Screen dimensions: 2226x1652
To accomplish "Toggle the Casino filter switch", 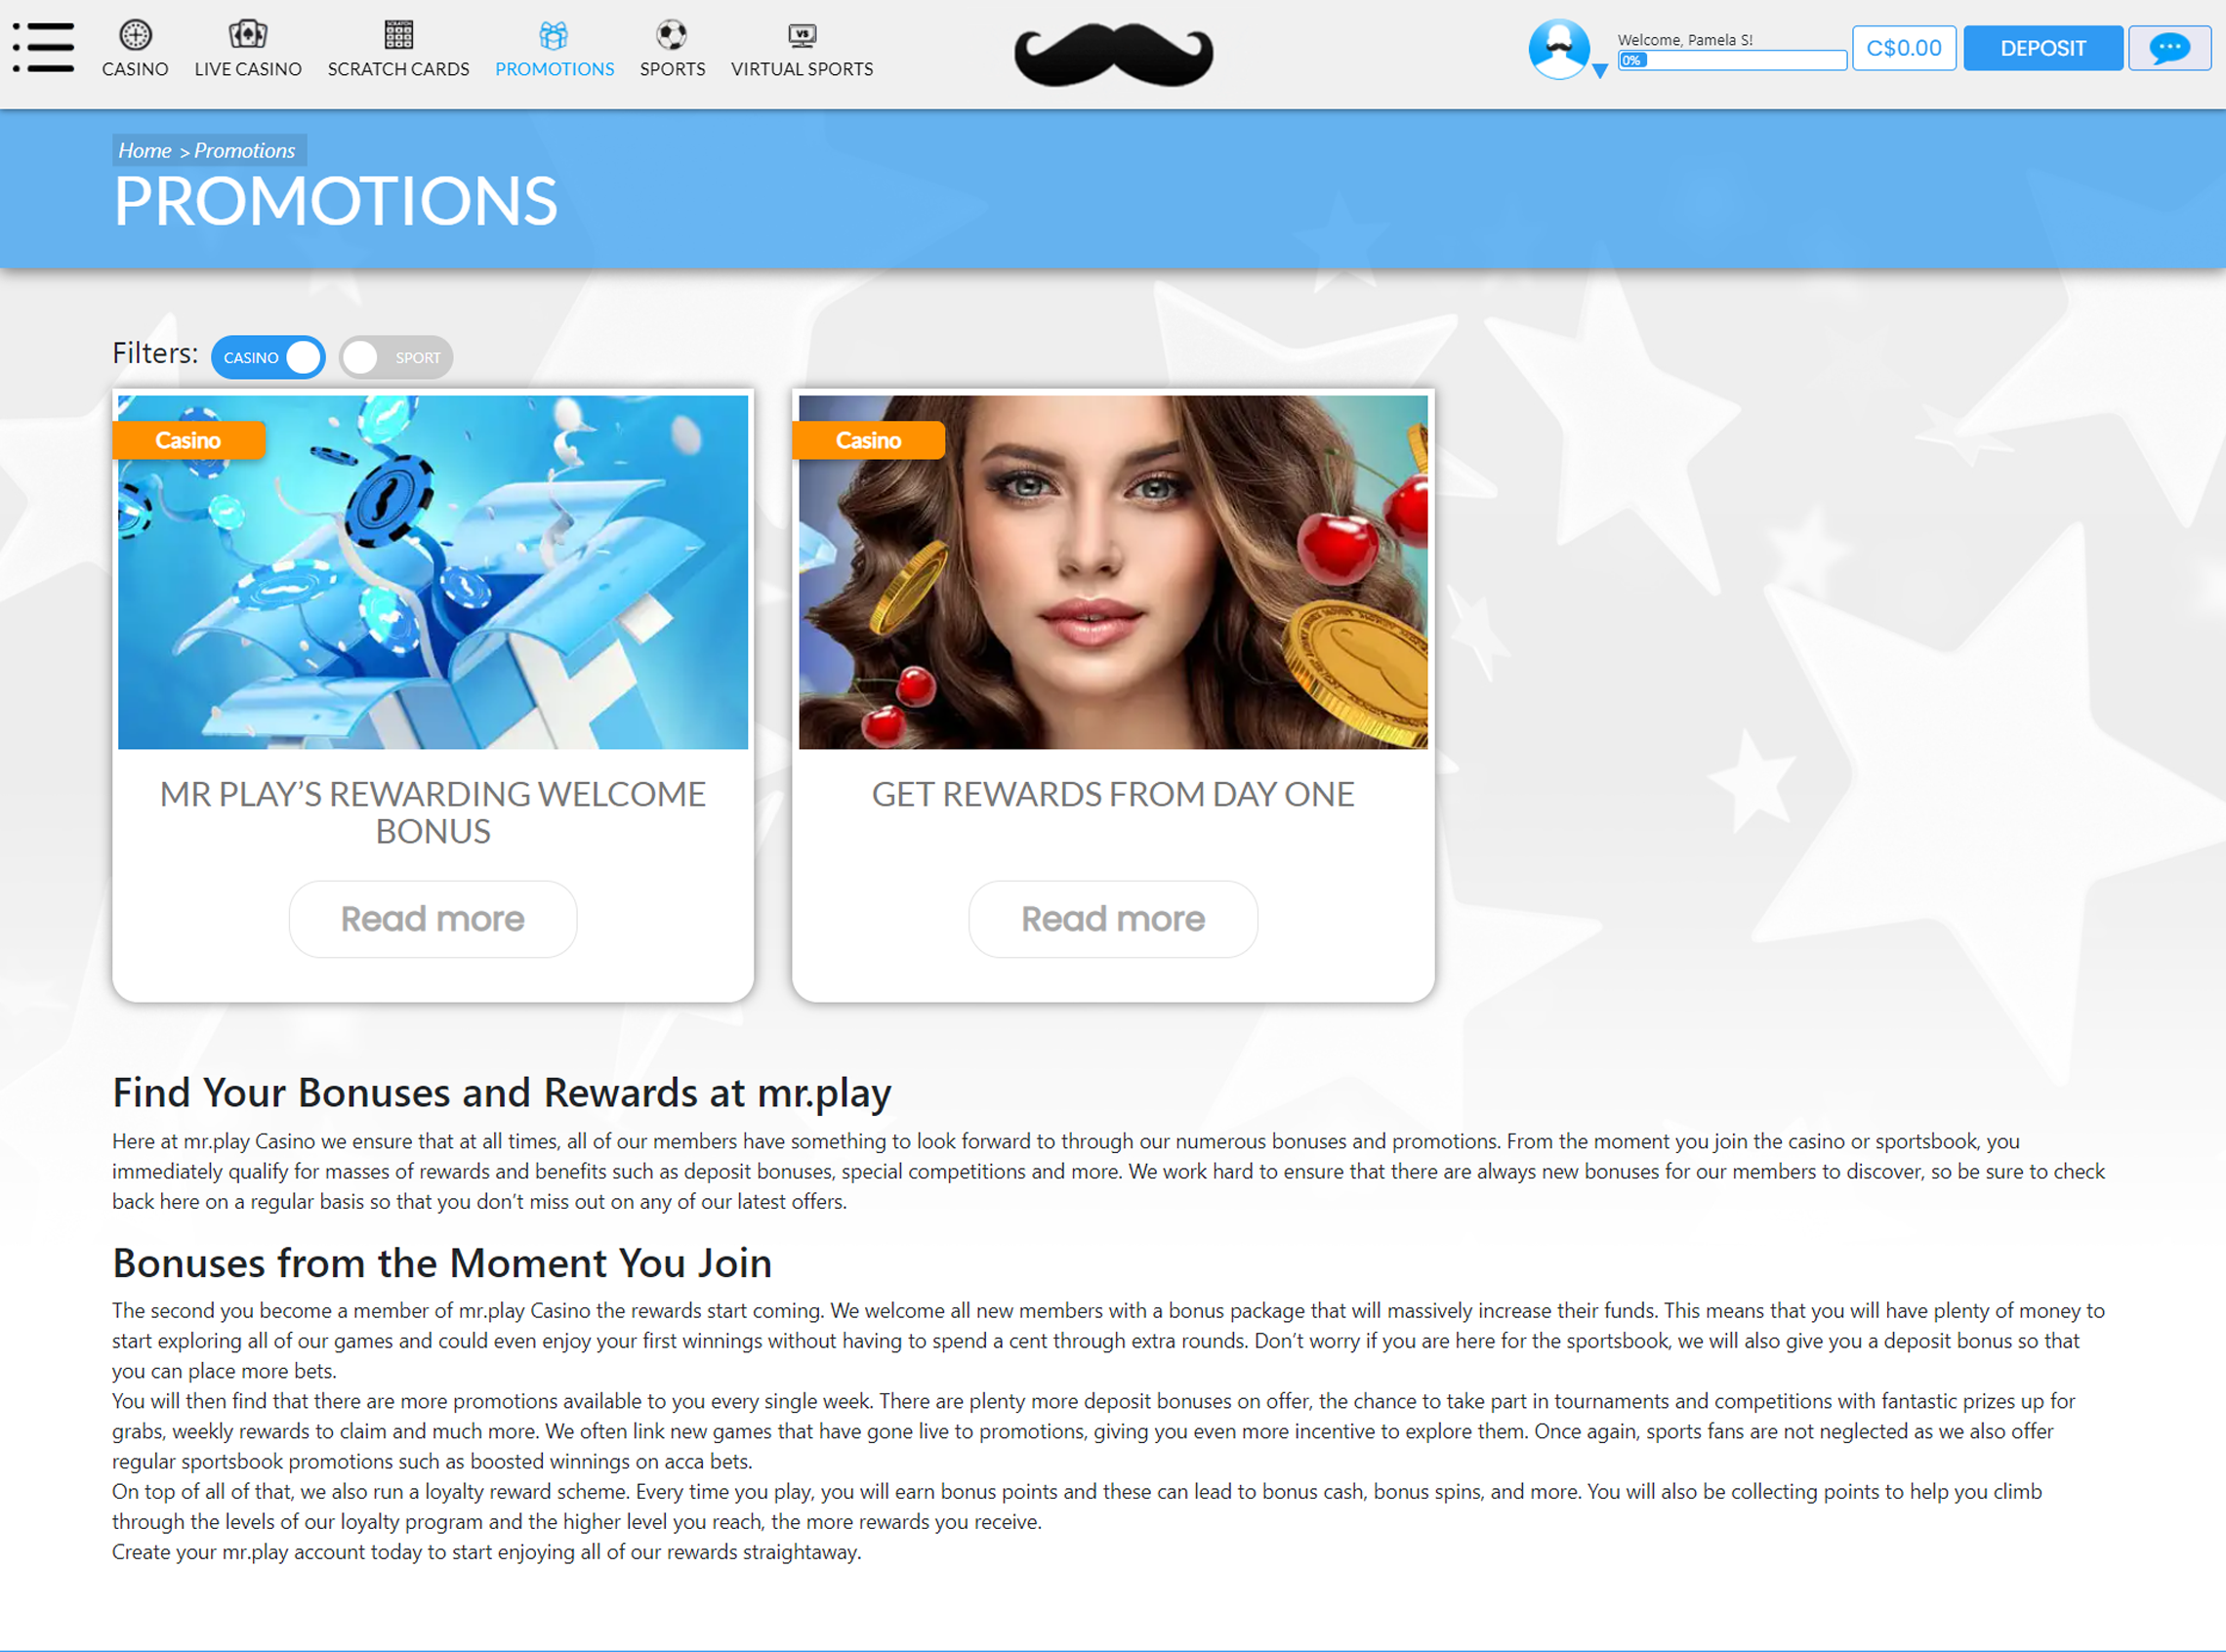I will 268,357.
